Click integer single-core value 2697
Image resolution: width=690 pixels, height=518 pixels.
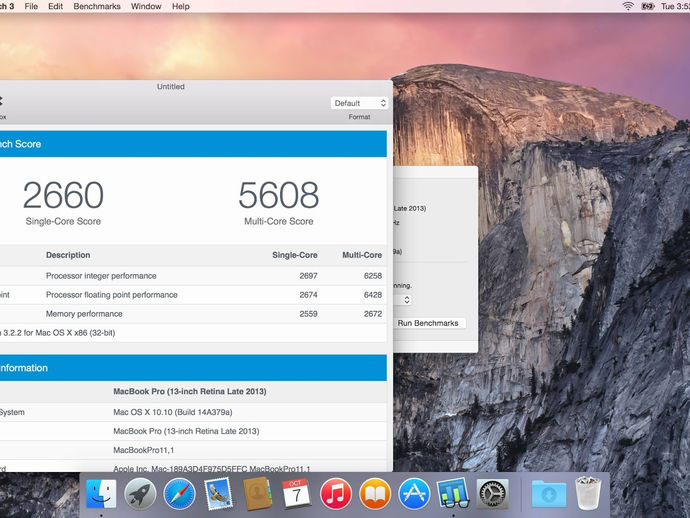click(308, 276)
